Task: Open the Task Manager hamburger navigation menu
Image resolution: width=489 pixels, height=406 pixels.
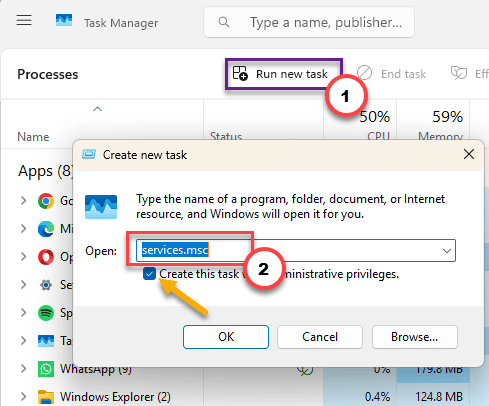Action: tap(24, 21)
